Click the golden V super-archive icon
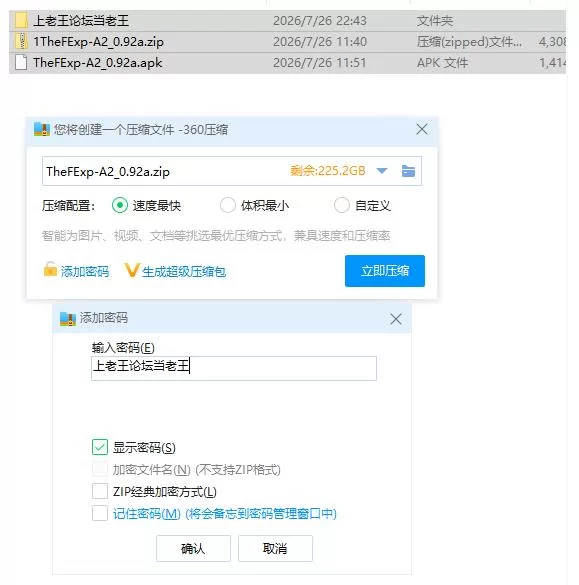Viewport: 579px width, 585px height. [x=132, y=270]
